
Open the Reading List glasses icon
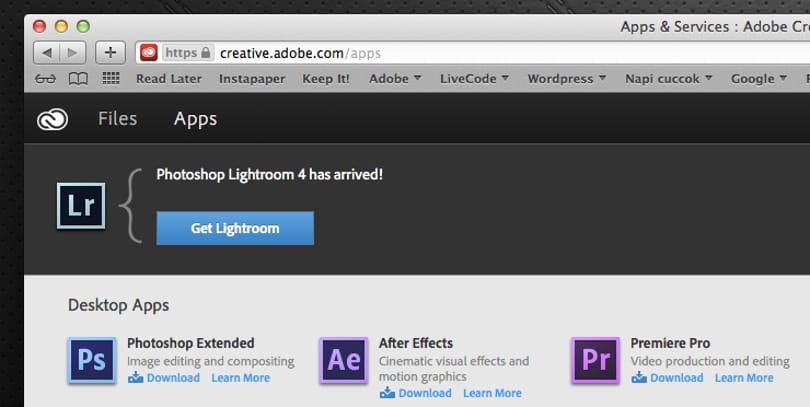(45, 79)
